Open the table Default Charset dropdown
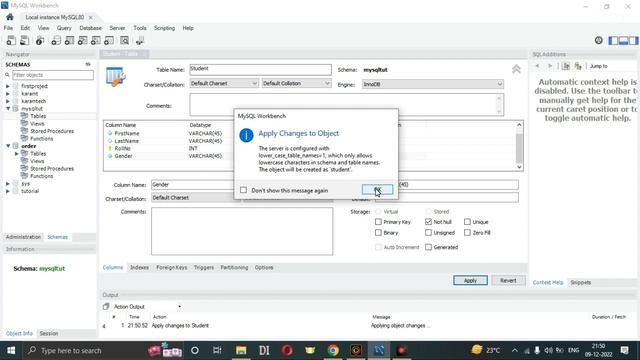The width and height of the screenshot is (640, 360). [x=224, y=83]
